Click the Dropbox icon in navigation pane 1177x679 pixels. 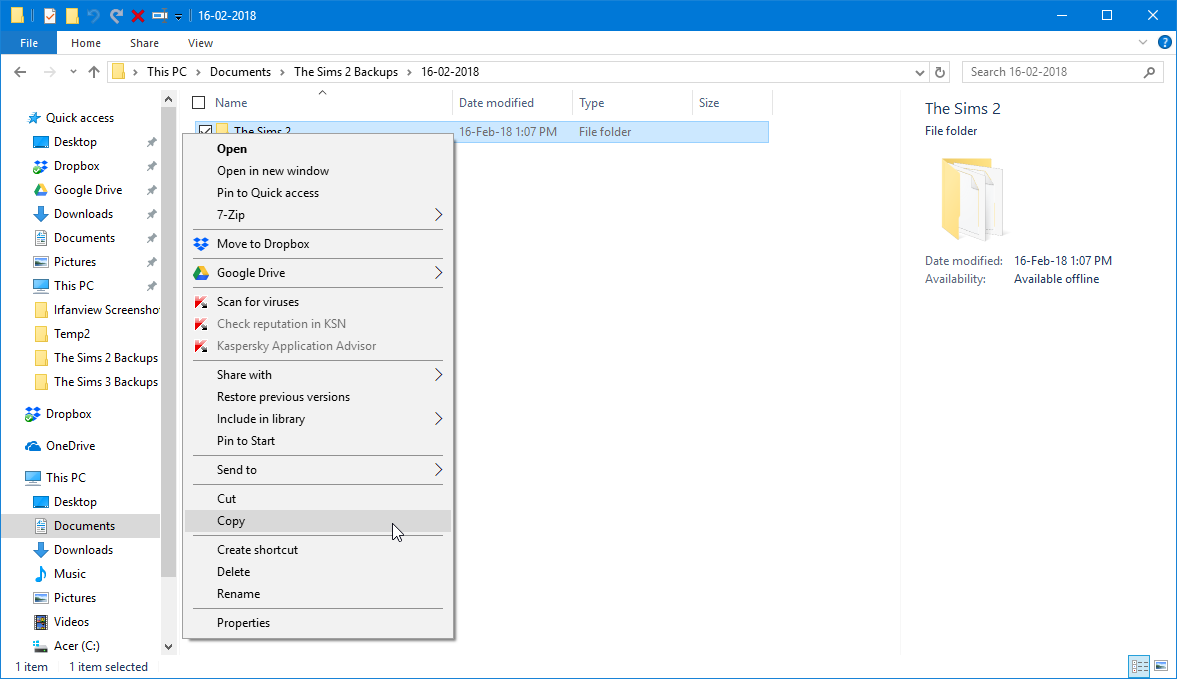pyautogui.click(x=32, y=414)
